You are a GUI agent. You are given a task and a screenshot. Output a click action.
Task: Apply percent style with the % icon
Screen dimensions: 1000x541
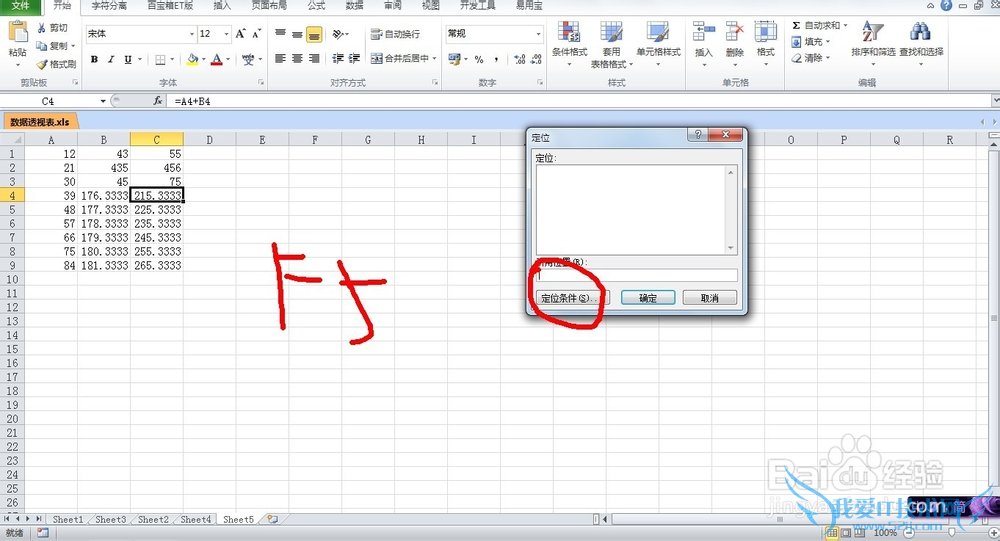click(x=479, y=59)
